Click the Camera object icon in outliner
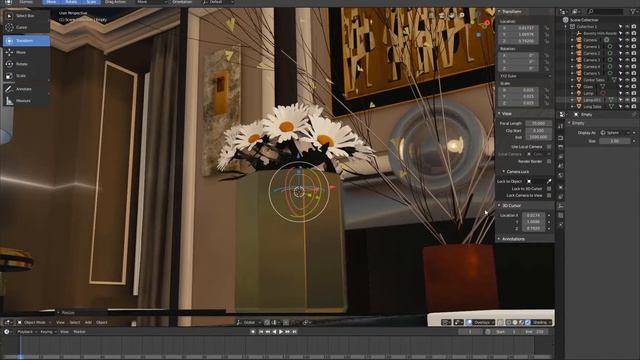The image size is (640, 360). tap(579, 40)
